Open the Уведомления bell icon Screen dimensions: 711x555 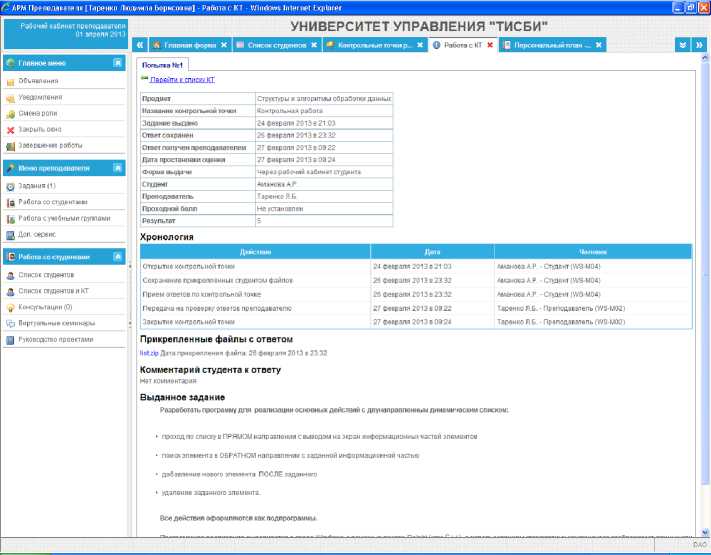pyautogui.click(x=10, y=98)
